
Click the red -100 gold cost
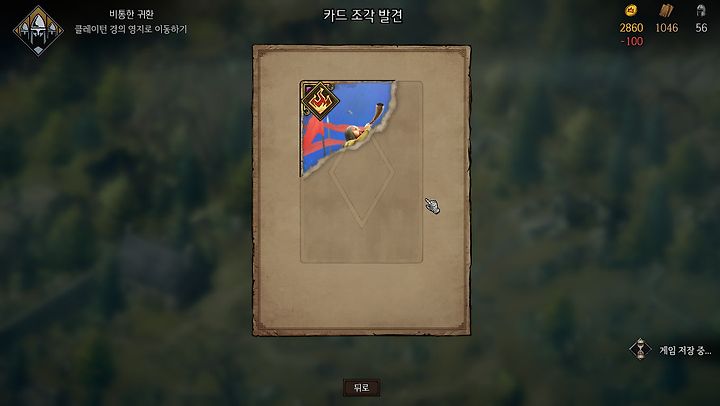pos(632,41)
